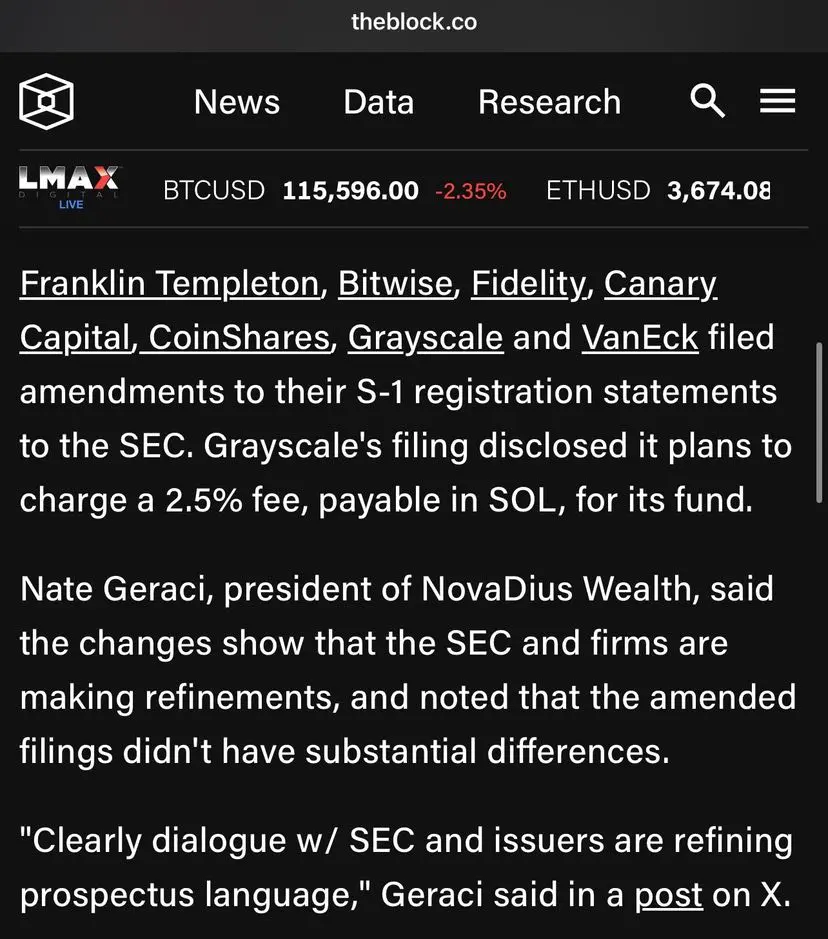The height and width of the screenshot is (939, 828).
Task: Open the Fidelity hyperlink
Action: coord(527,283)
